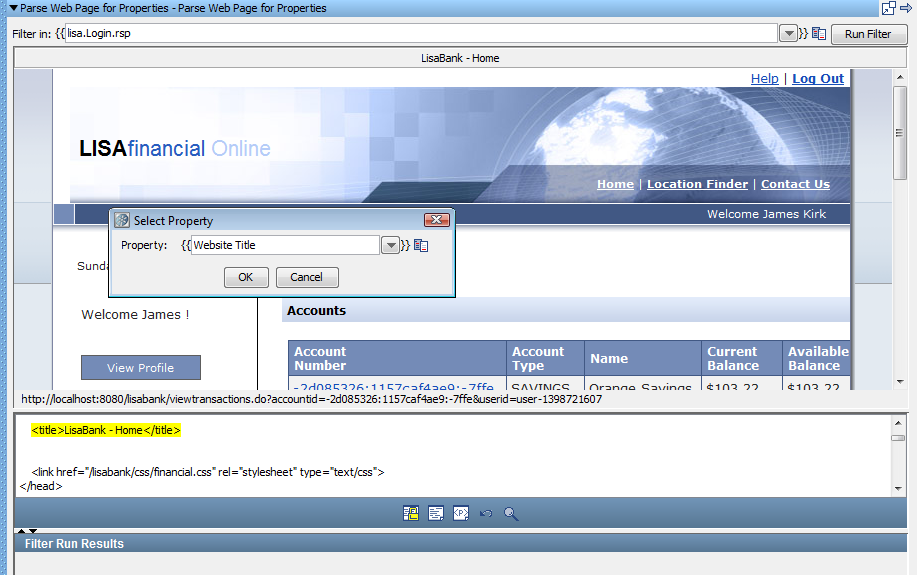Click the Log Out link
Viewport: 918px width, 575px height.
pyautogui.click(x=818, y=78)
